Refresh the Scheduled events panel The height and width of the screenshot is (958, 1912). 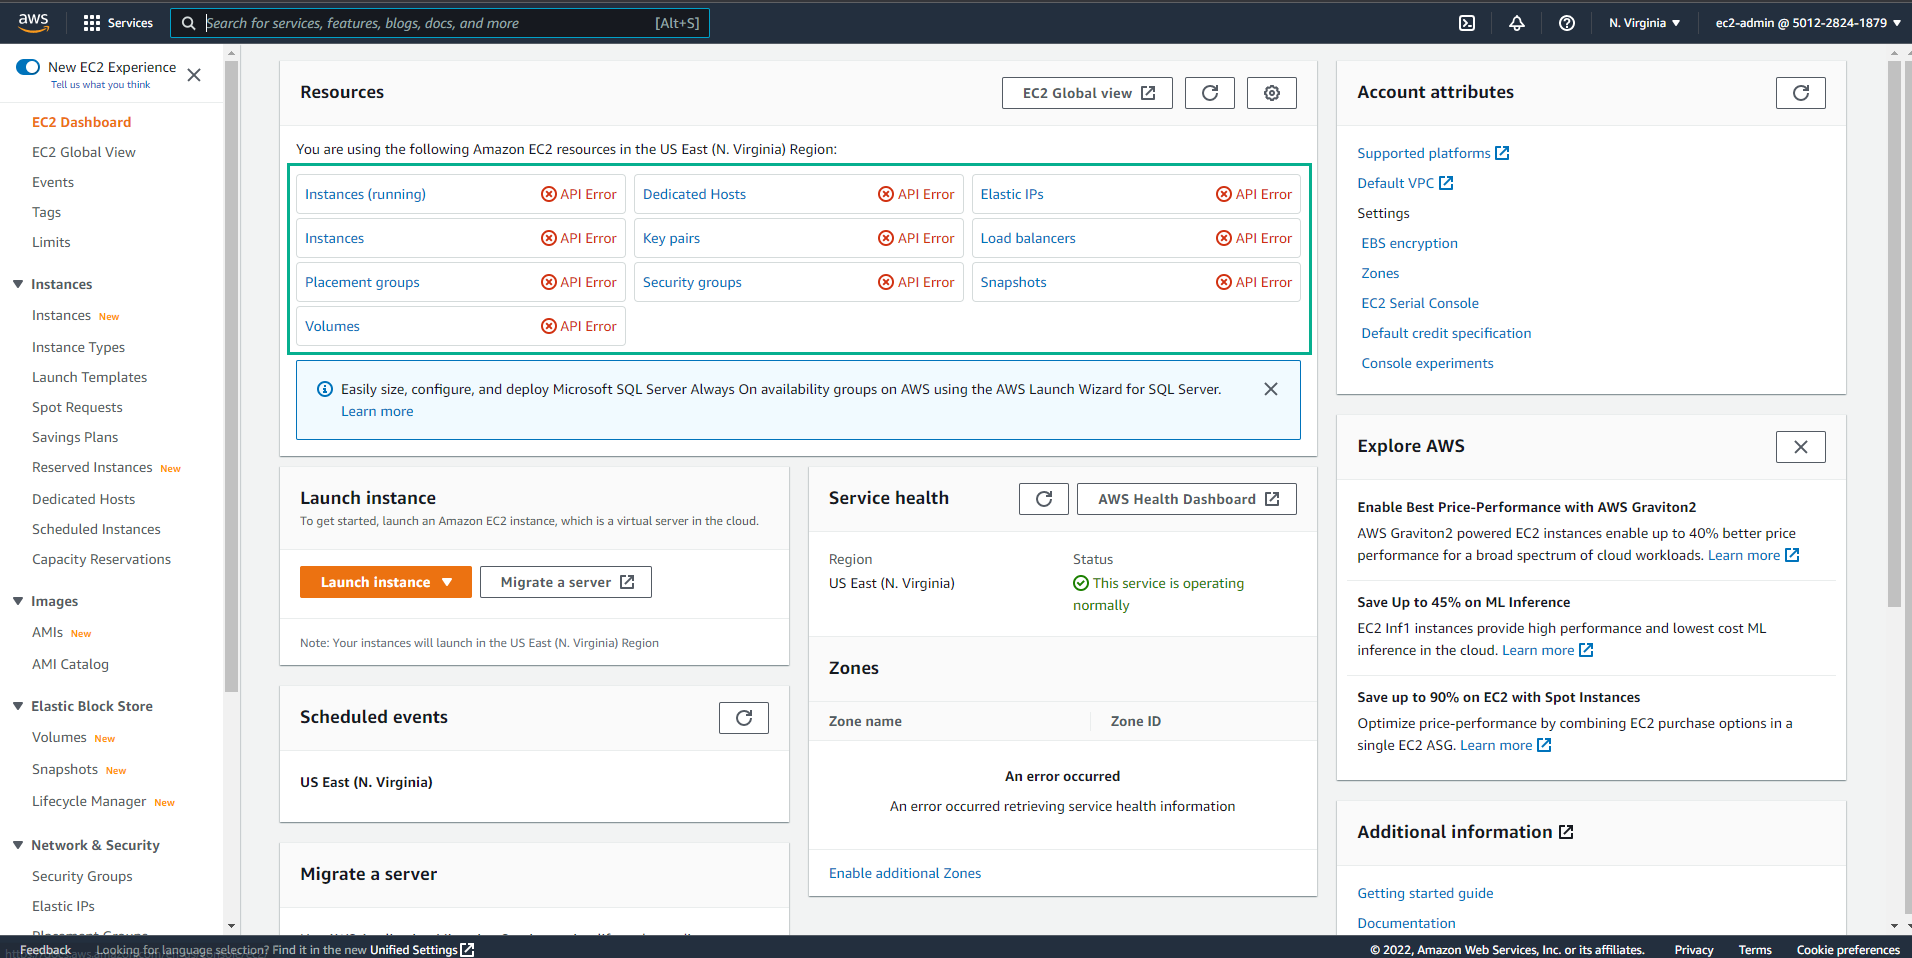click(x=744, y=718)
